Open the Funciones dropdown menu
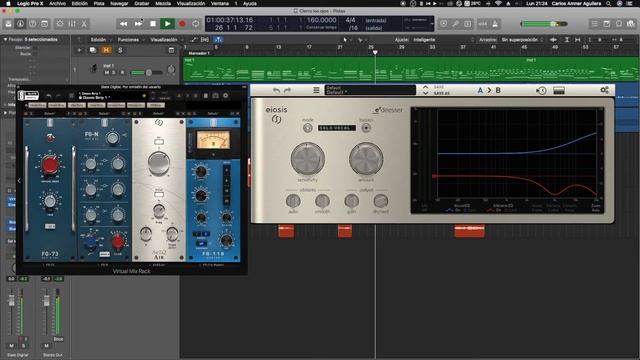The height and width of the screenshot is (360, 640). [131, 40]
